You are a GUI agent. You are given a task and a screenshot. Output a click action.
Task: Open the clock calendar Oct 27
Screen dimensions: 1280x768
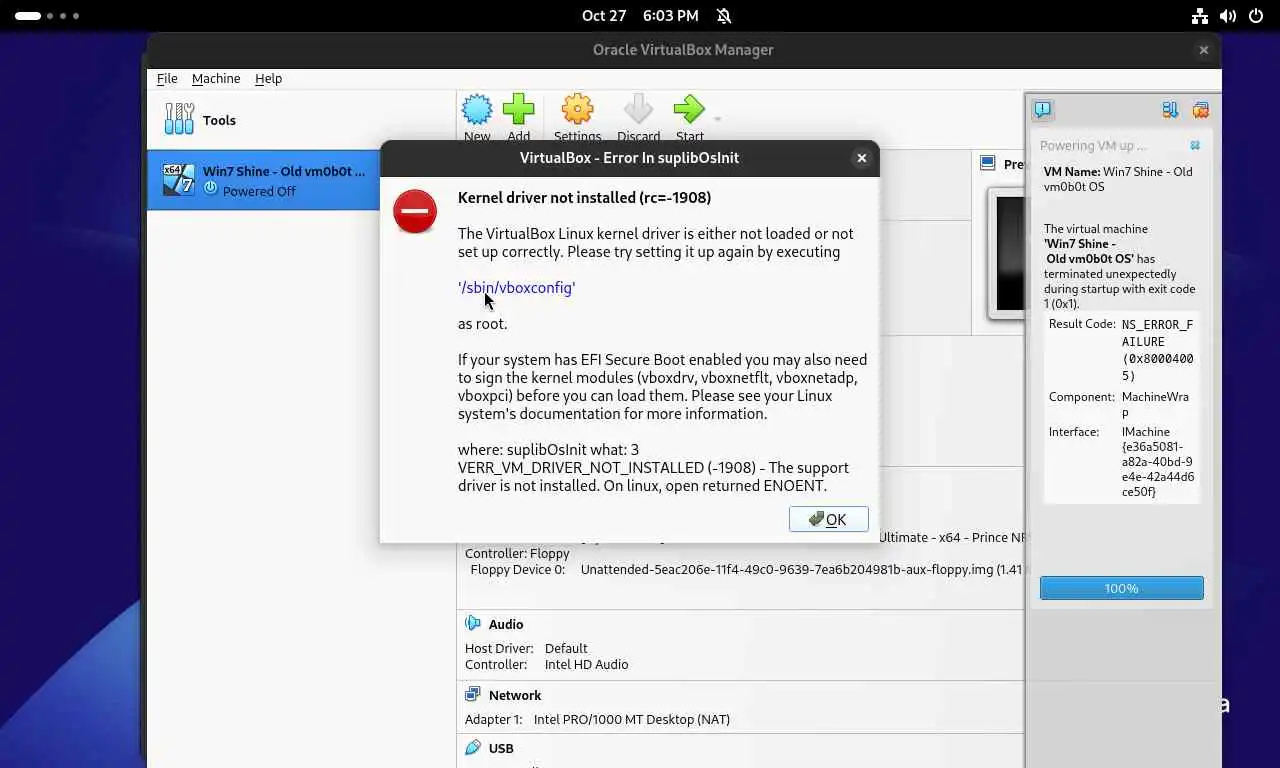tap(640, 16)
